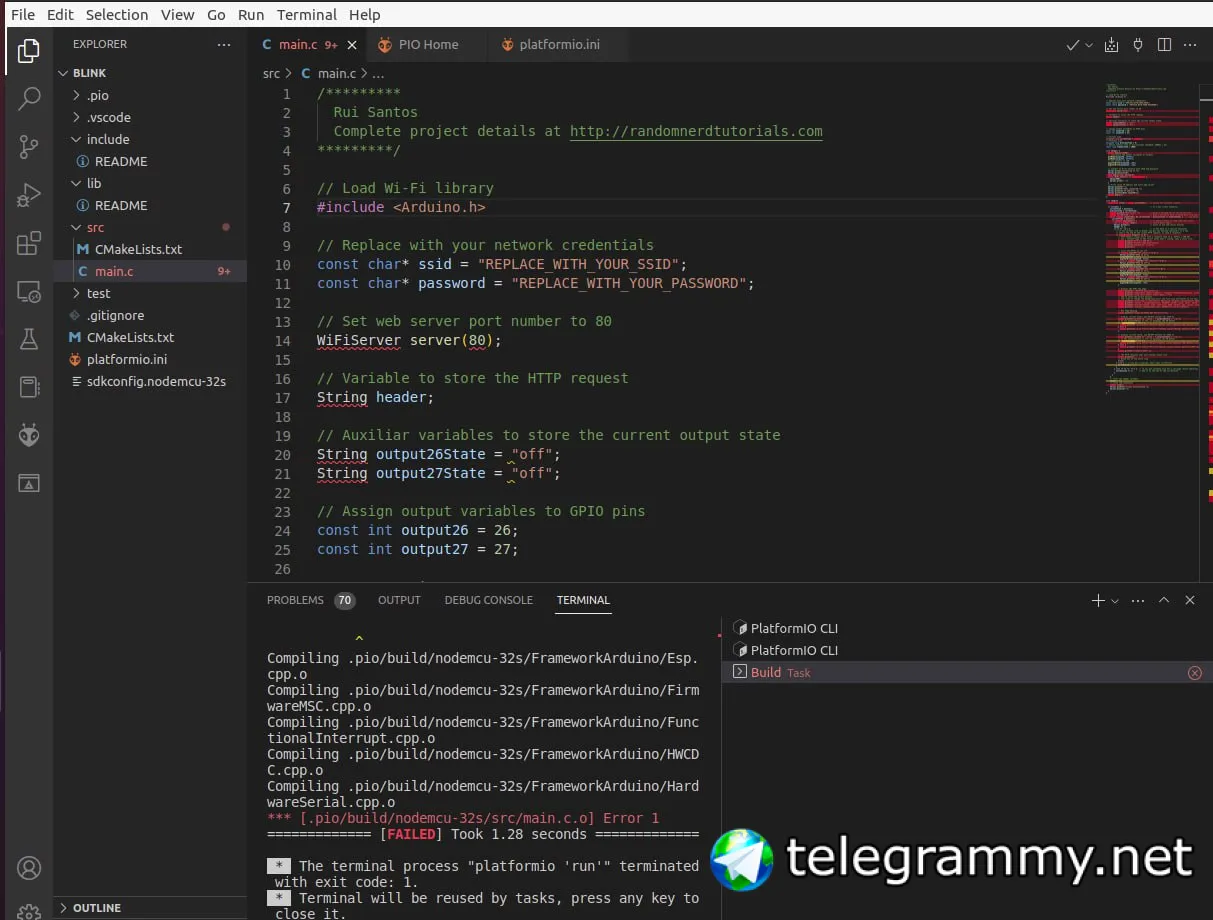1213x920 pixels.
Task: Open the Run and Debug view
Action: [x=29, y=195]
